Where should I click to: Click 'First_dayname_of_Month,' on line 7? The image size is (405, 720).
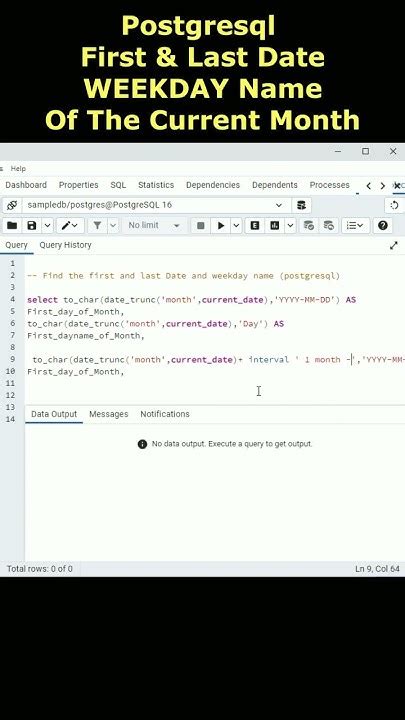pos(86,336)
